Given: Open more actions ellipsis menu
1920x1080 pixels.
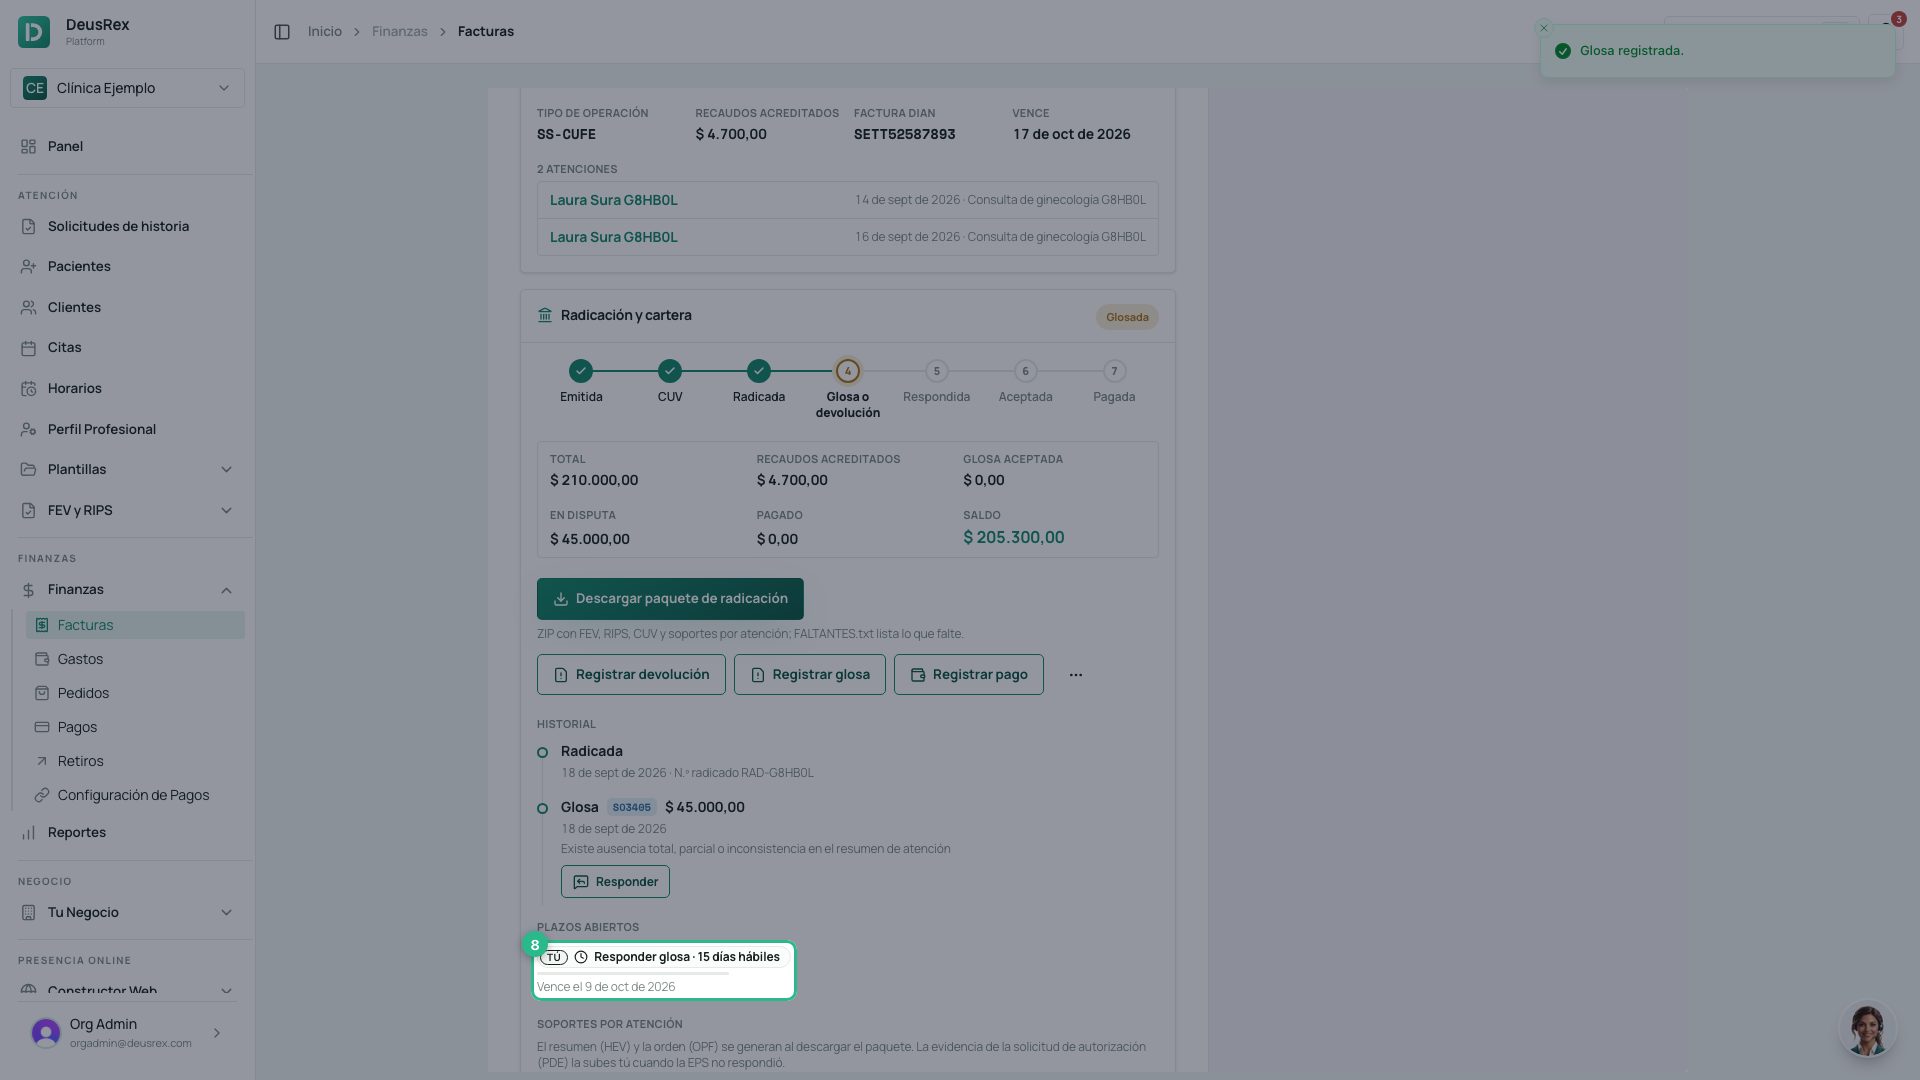Looking at the screenshot, I should [x=1076, y=675].
